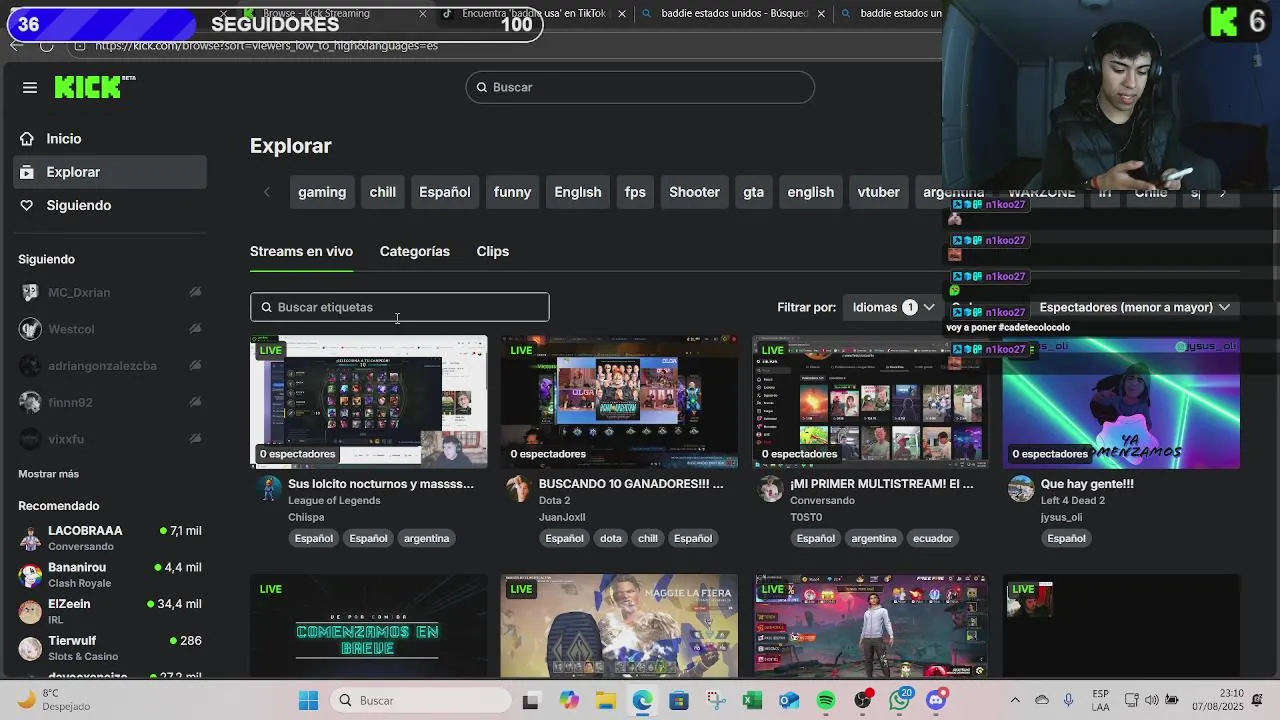1280x720 pixels.
Task: Open File Explorer from the taskbar
Action: (605, 701)
